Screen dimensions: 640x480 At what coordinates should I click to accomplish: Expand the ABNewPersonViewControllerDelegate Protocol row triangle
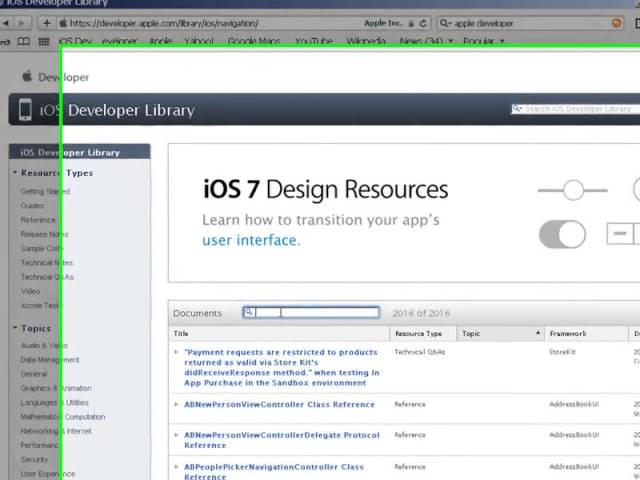[176, 435]
